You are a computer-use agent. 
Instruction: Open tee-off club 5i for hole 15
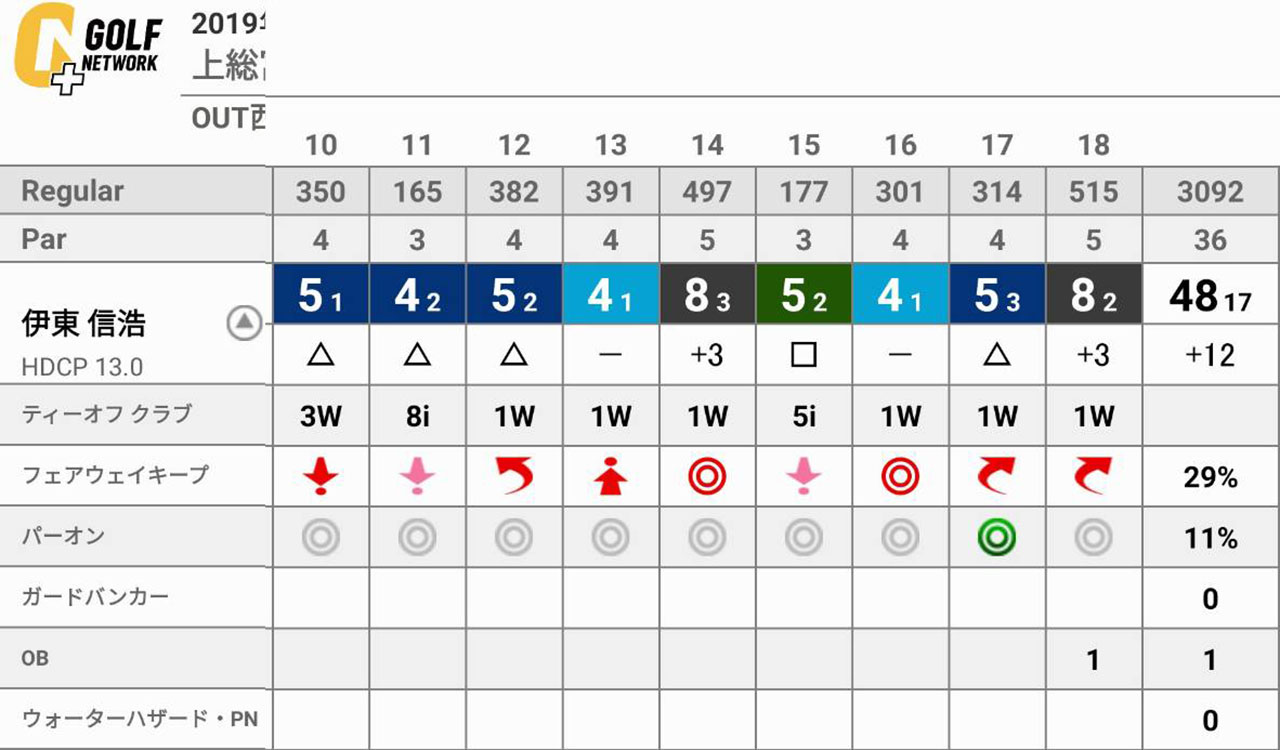click(x=804, y=416)
